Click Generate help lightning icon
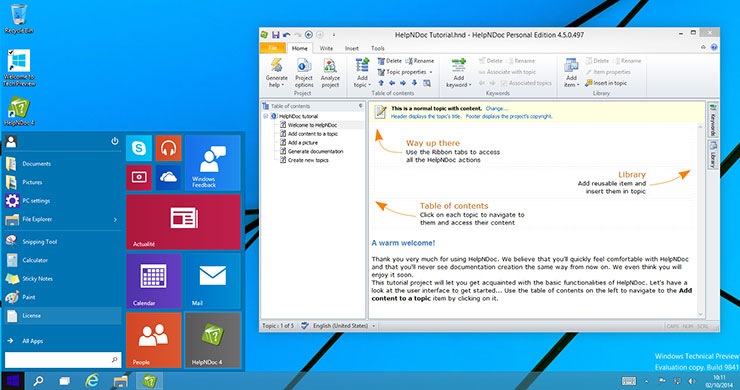 coord(276,65)
